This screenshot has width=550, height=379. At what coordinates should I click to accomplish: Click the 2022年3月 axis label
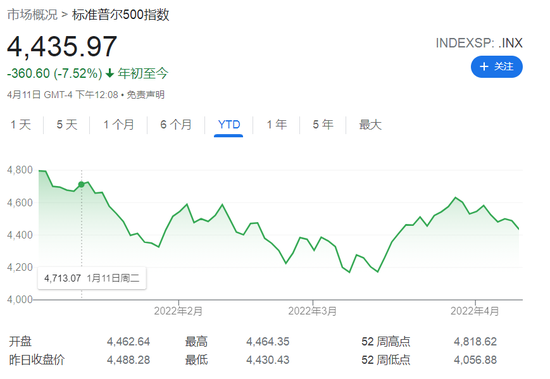point(313,311)
